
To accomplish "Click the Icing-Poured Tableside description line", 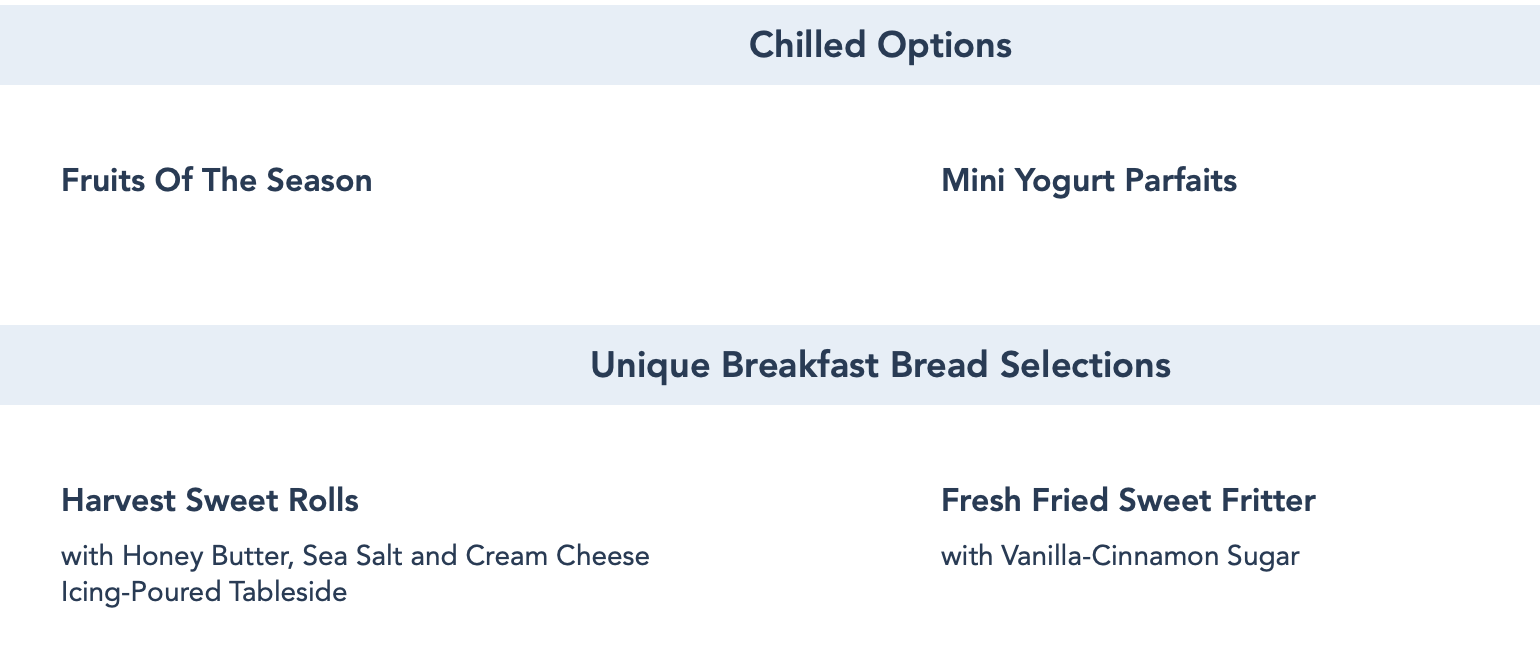I will coord(204,592).
